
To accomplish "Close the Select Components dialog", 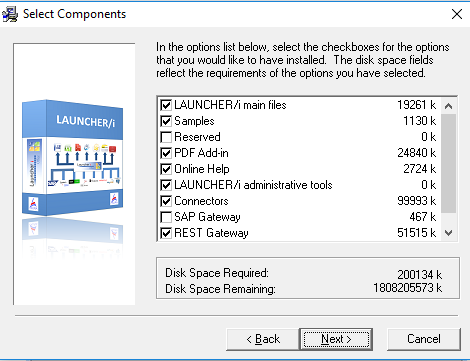I will (x=457, y=14).
